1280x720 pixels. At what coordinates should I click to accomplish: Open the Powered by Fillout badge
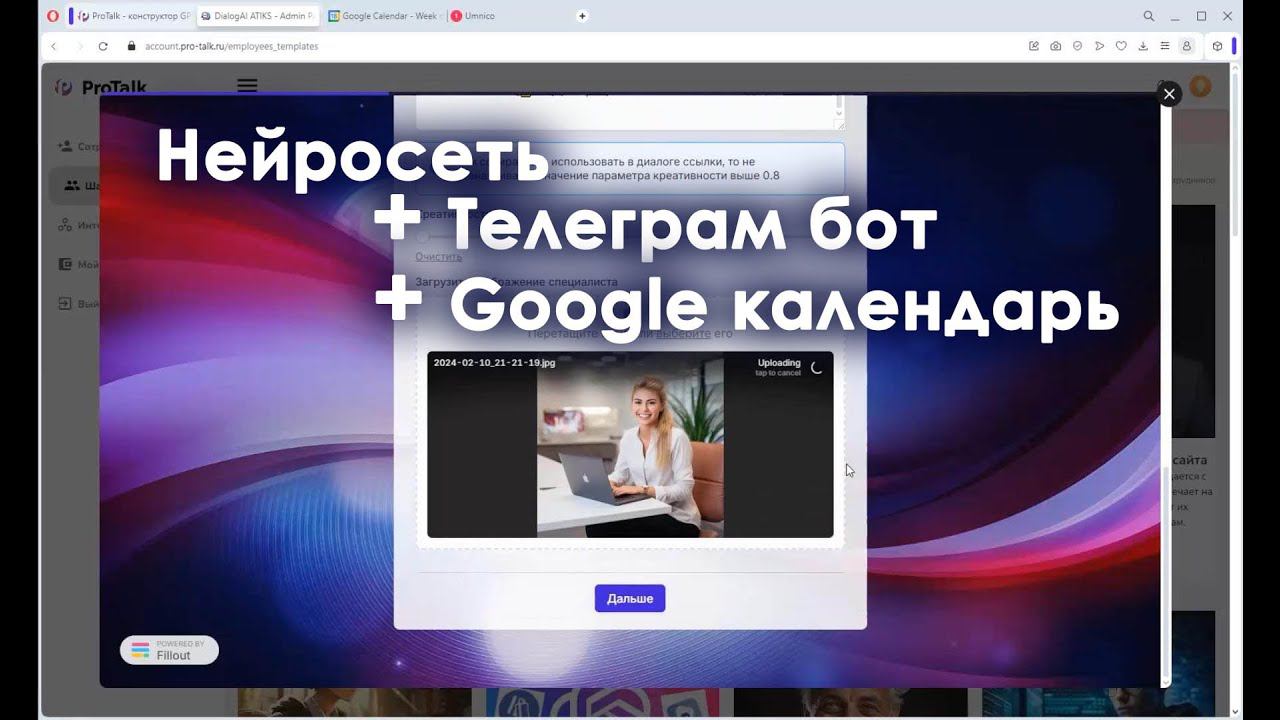click(169, 650)
